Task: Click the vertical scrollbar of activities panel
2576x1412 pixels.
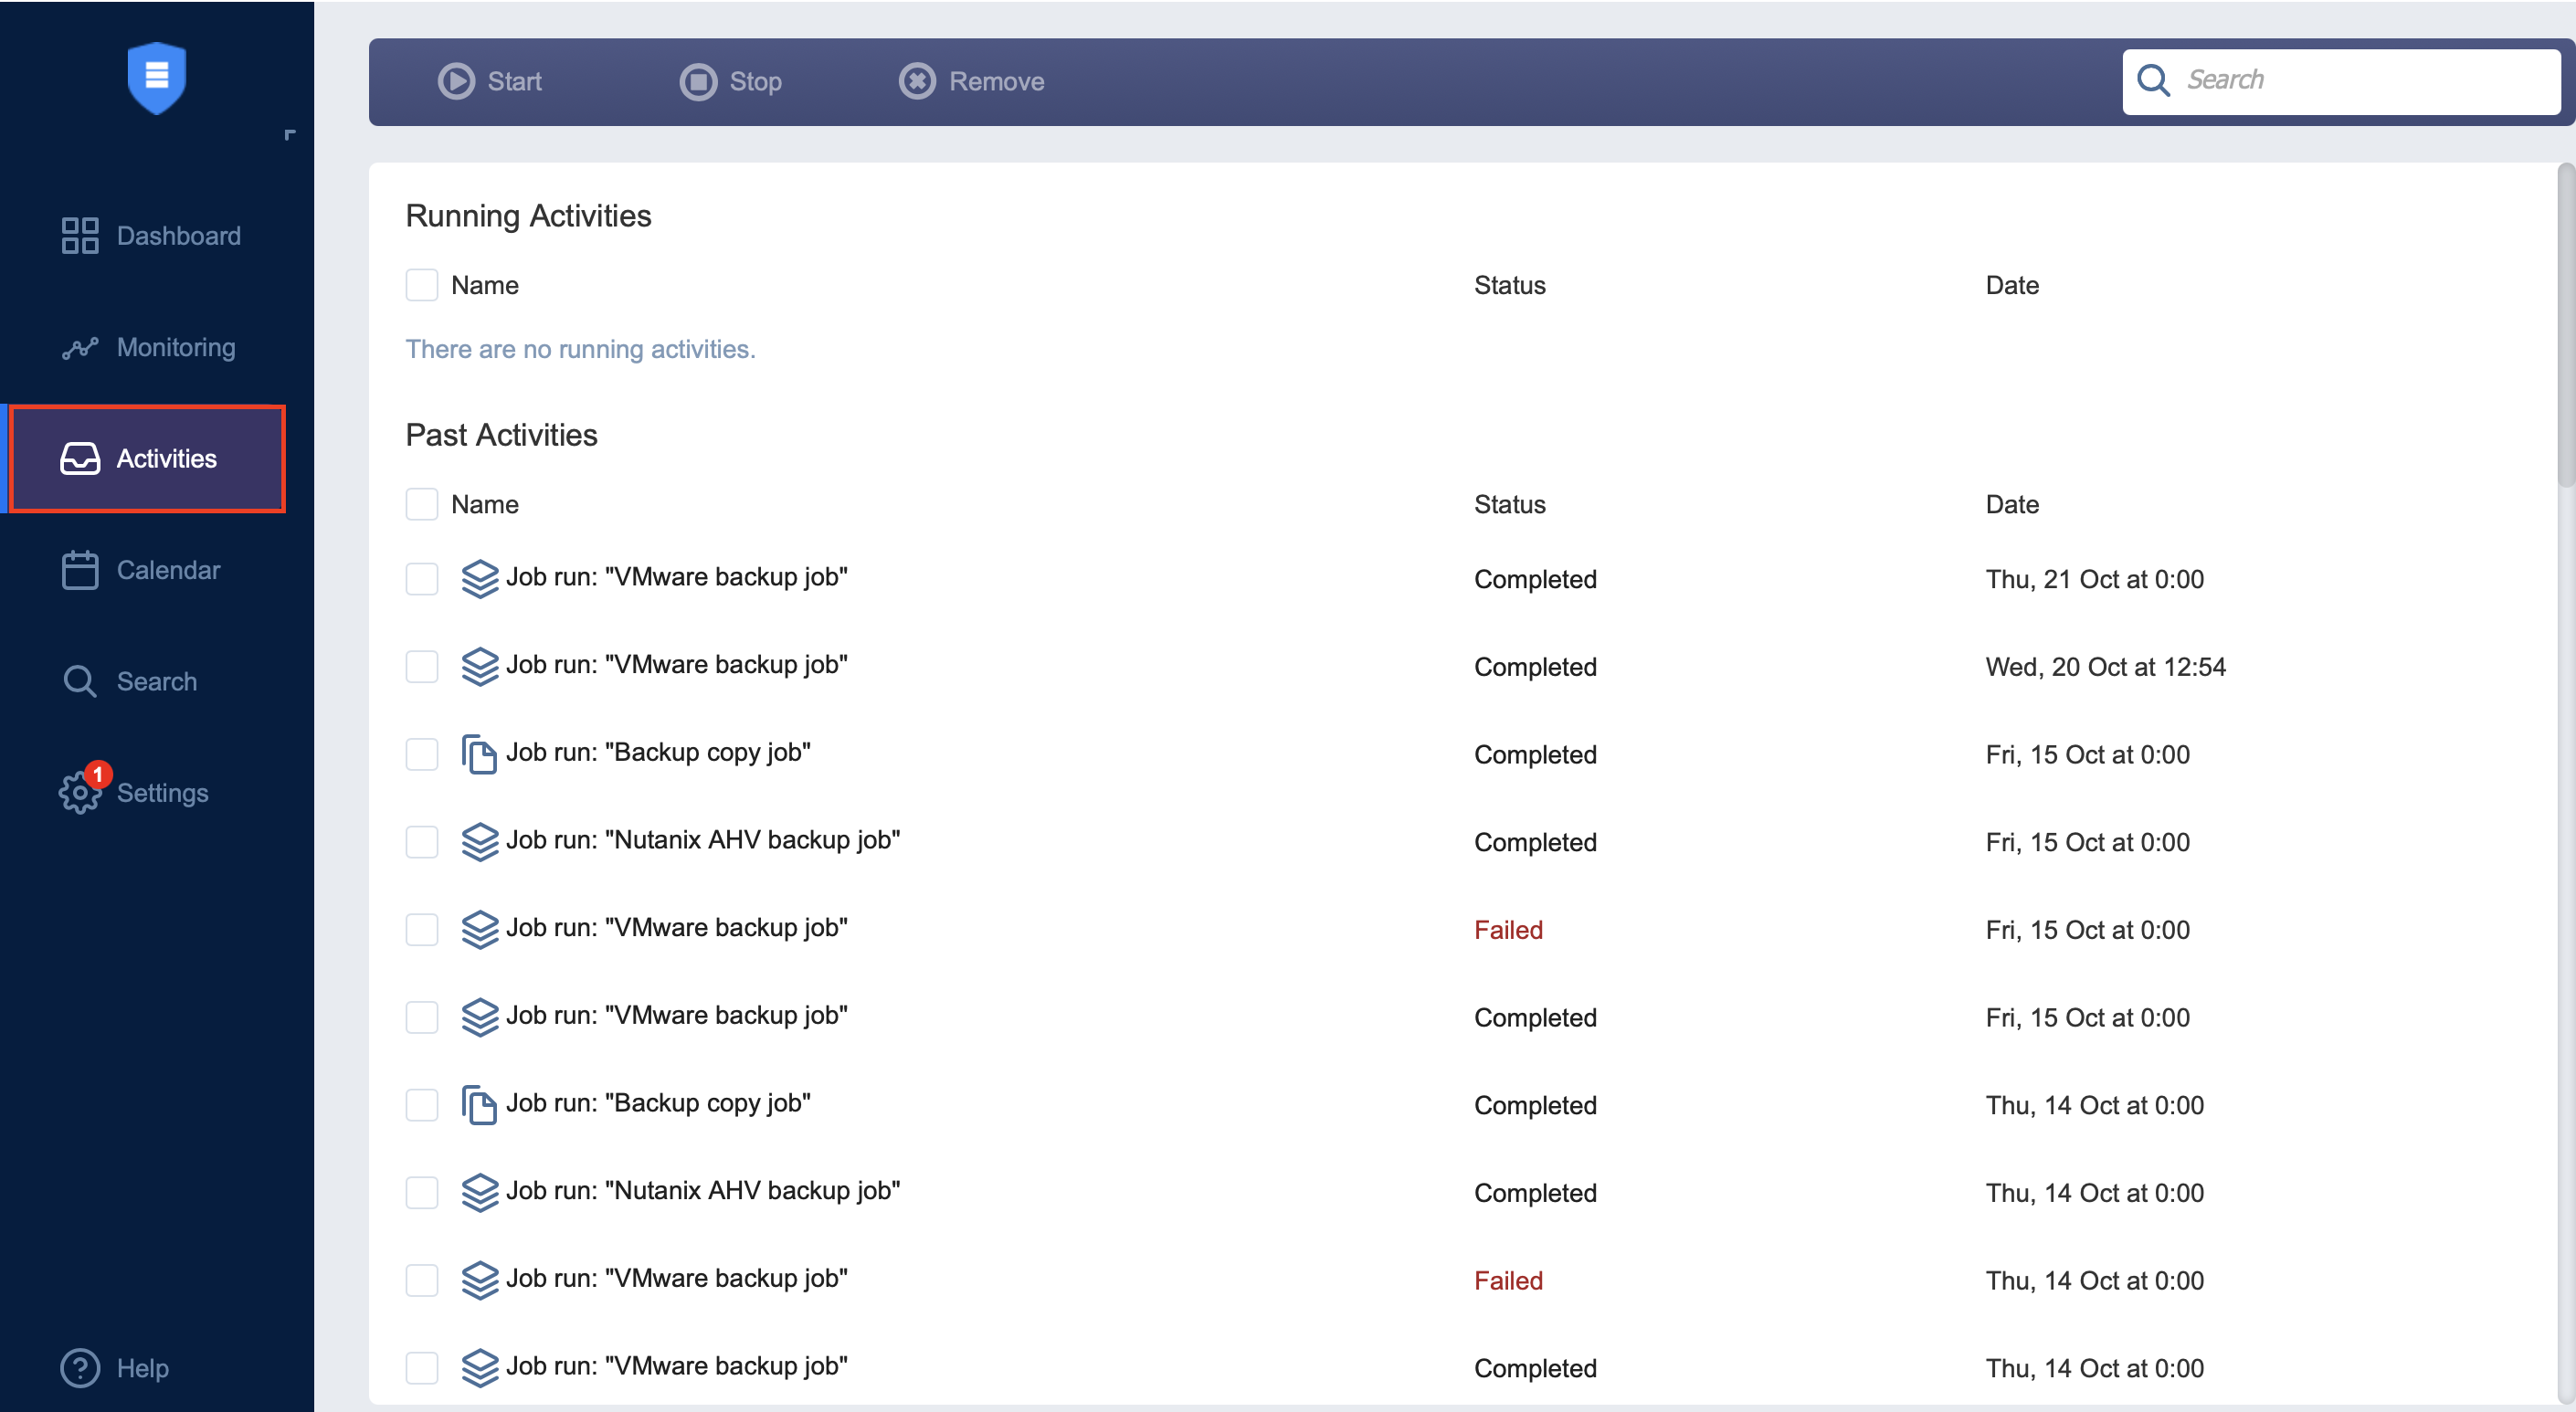Action: click(2566, 326)
